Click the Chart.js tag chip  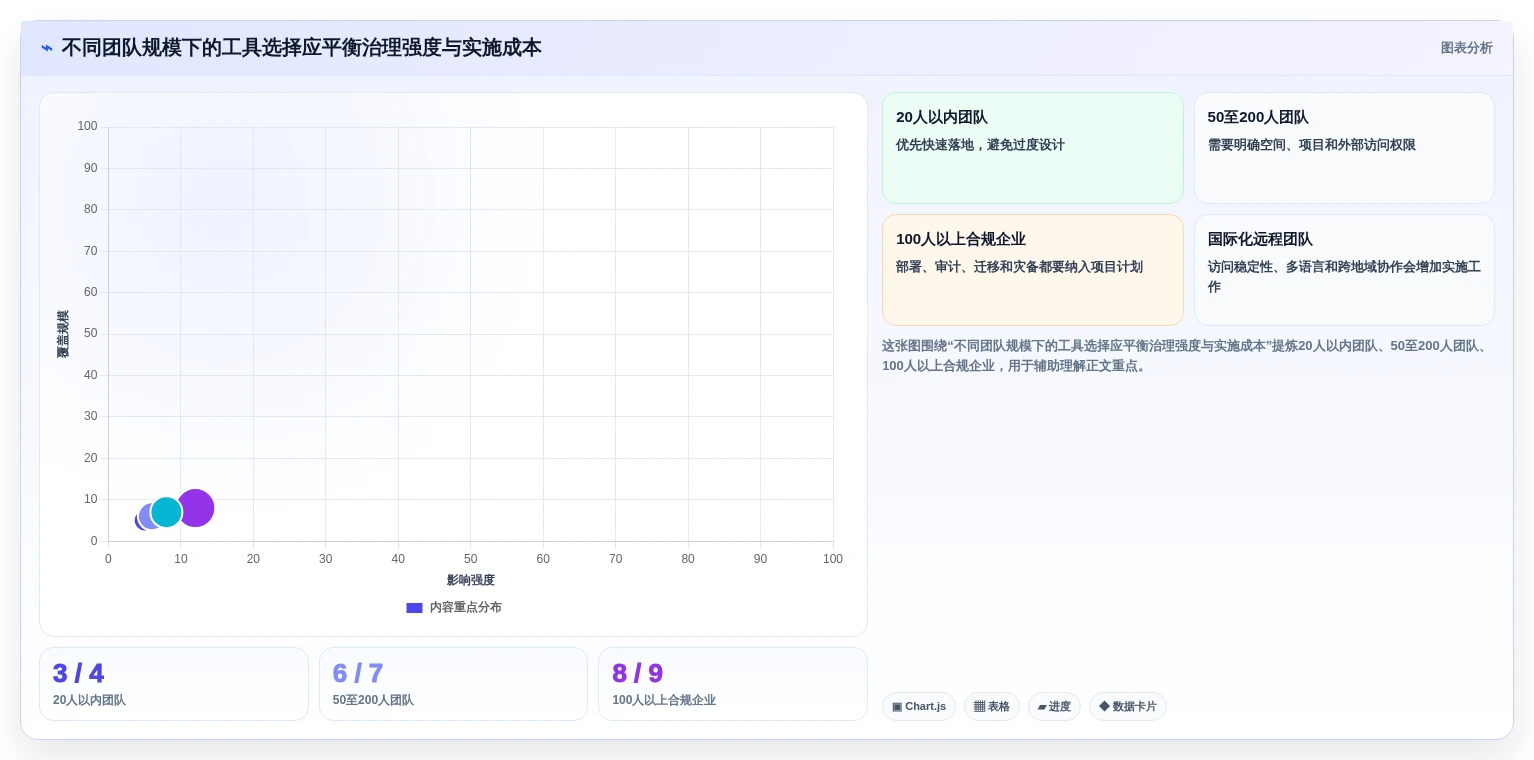(x=919, y=707)
